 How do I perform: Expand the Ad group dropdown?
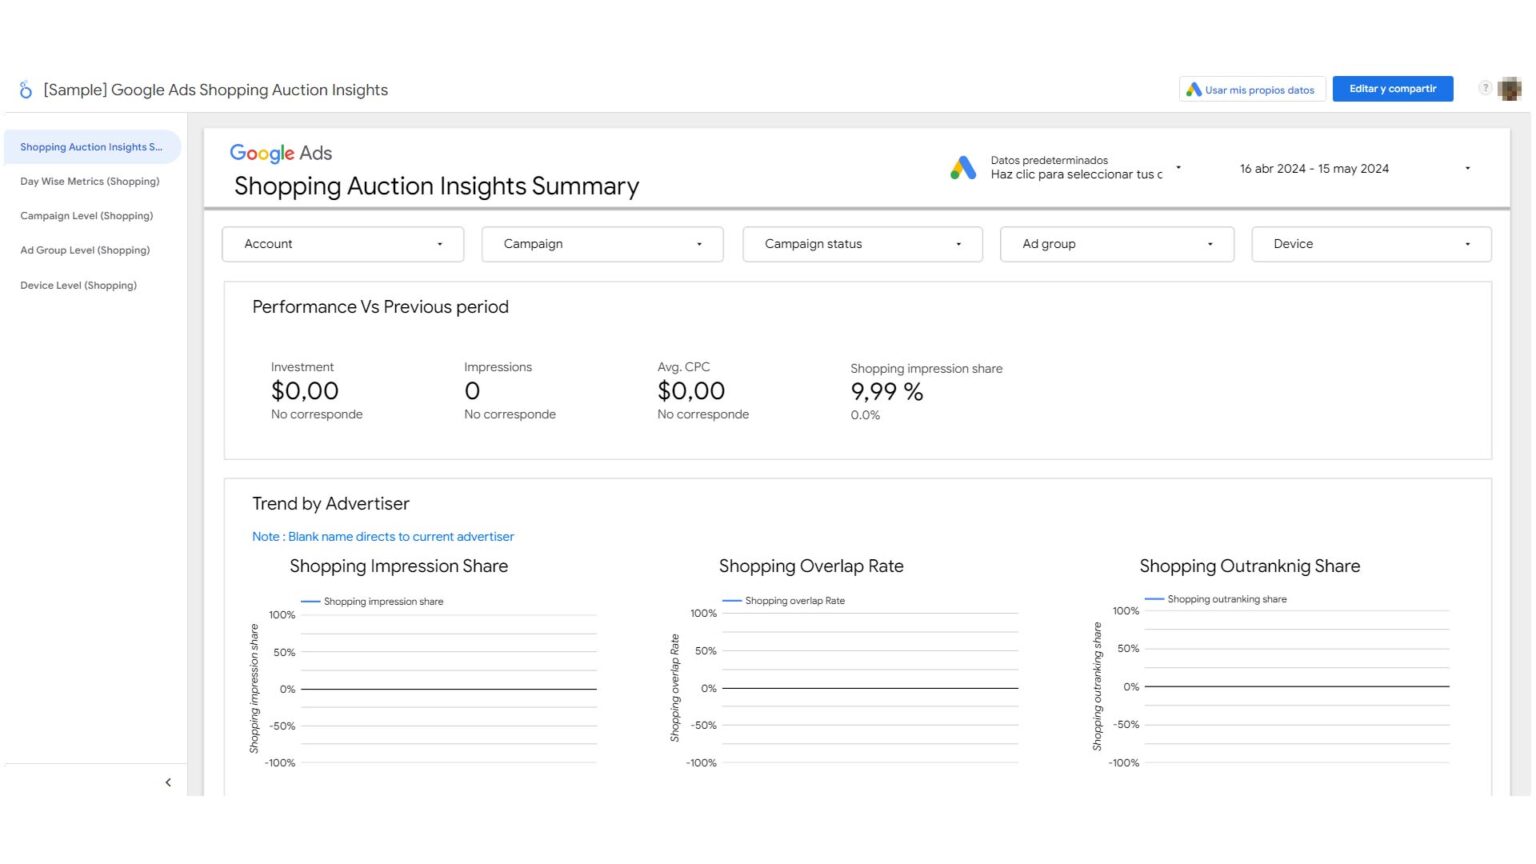point(1117,244)
